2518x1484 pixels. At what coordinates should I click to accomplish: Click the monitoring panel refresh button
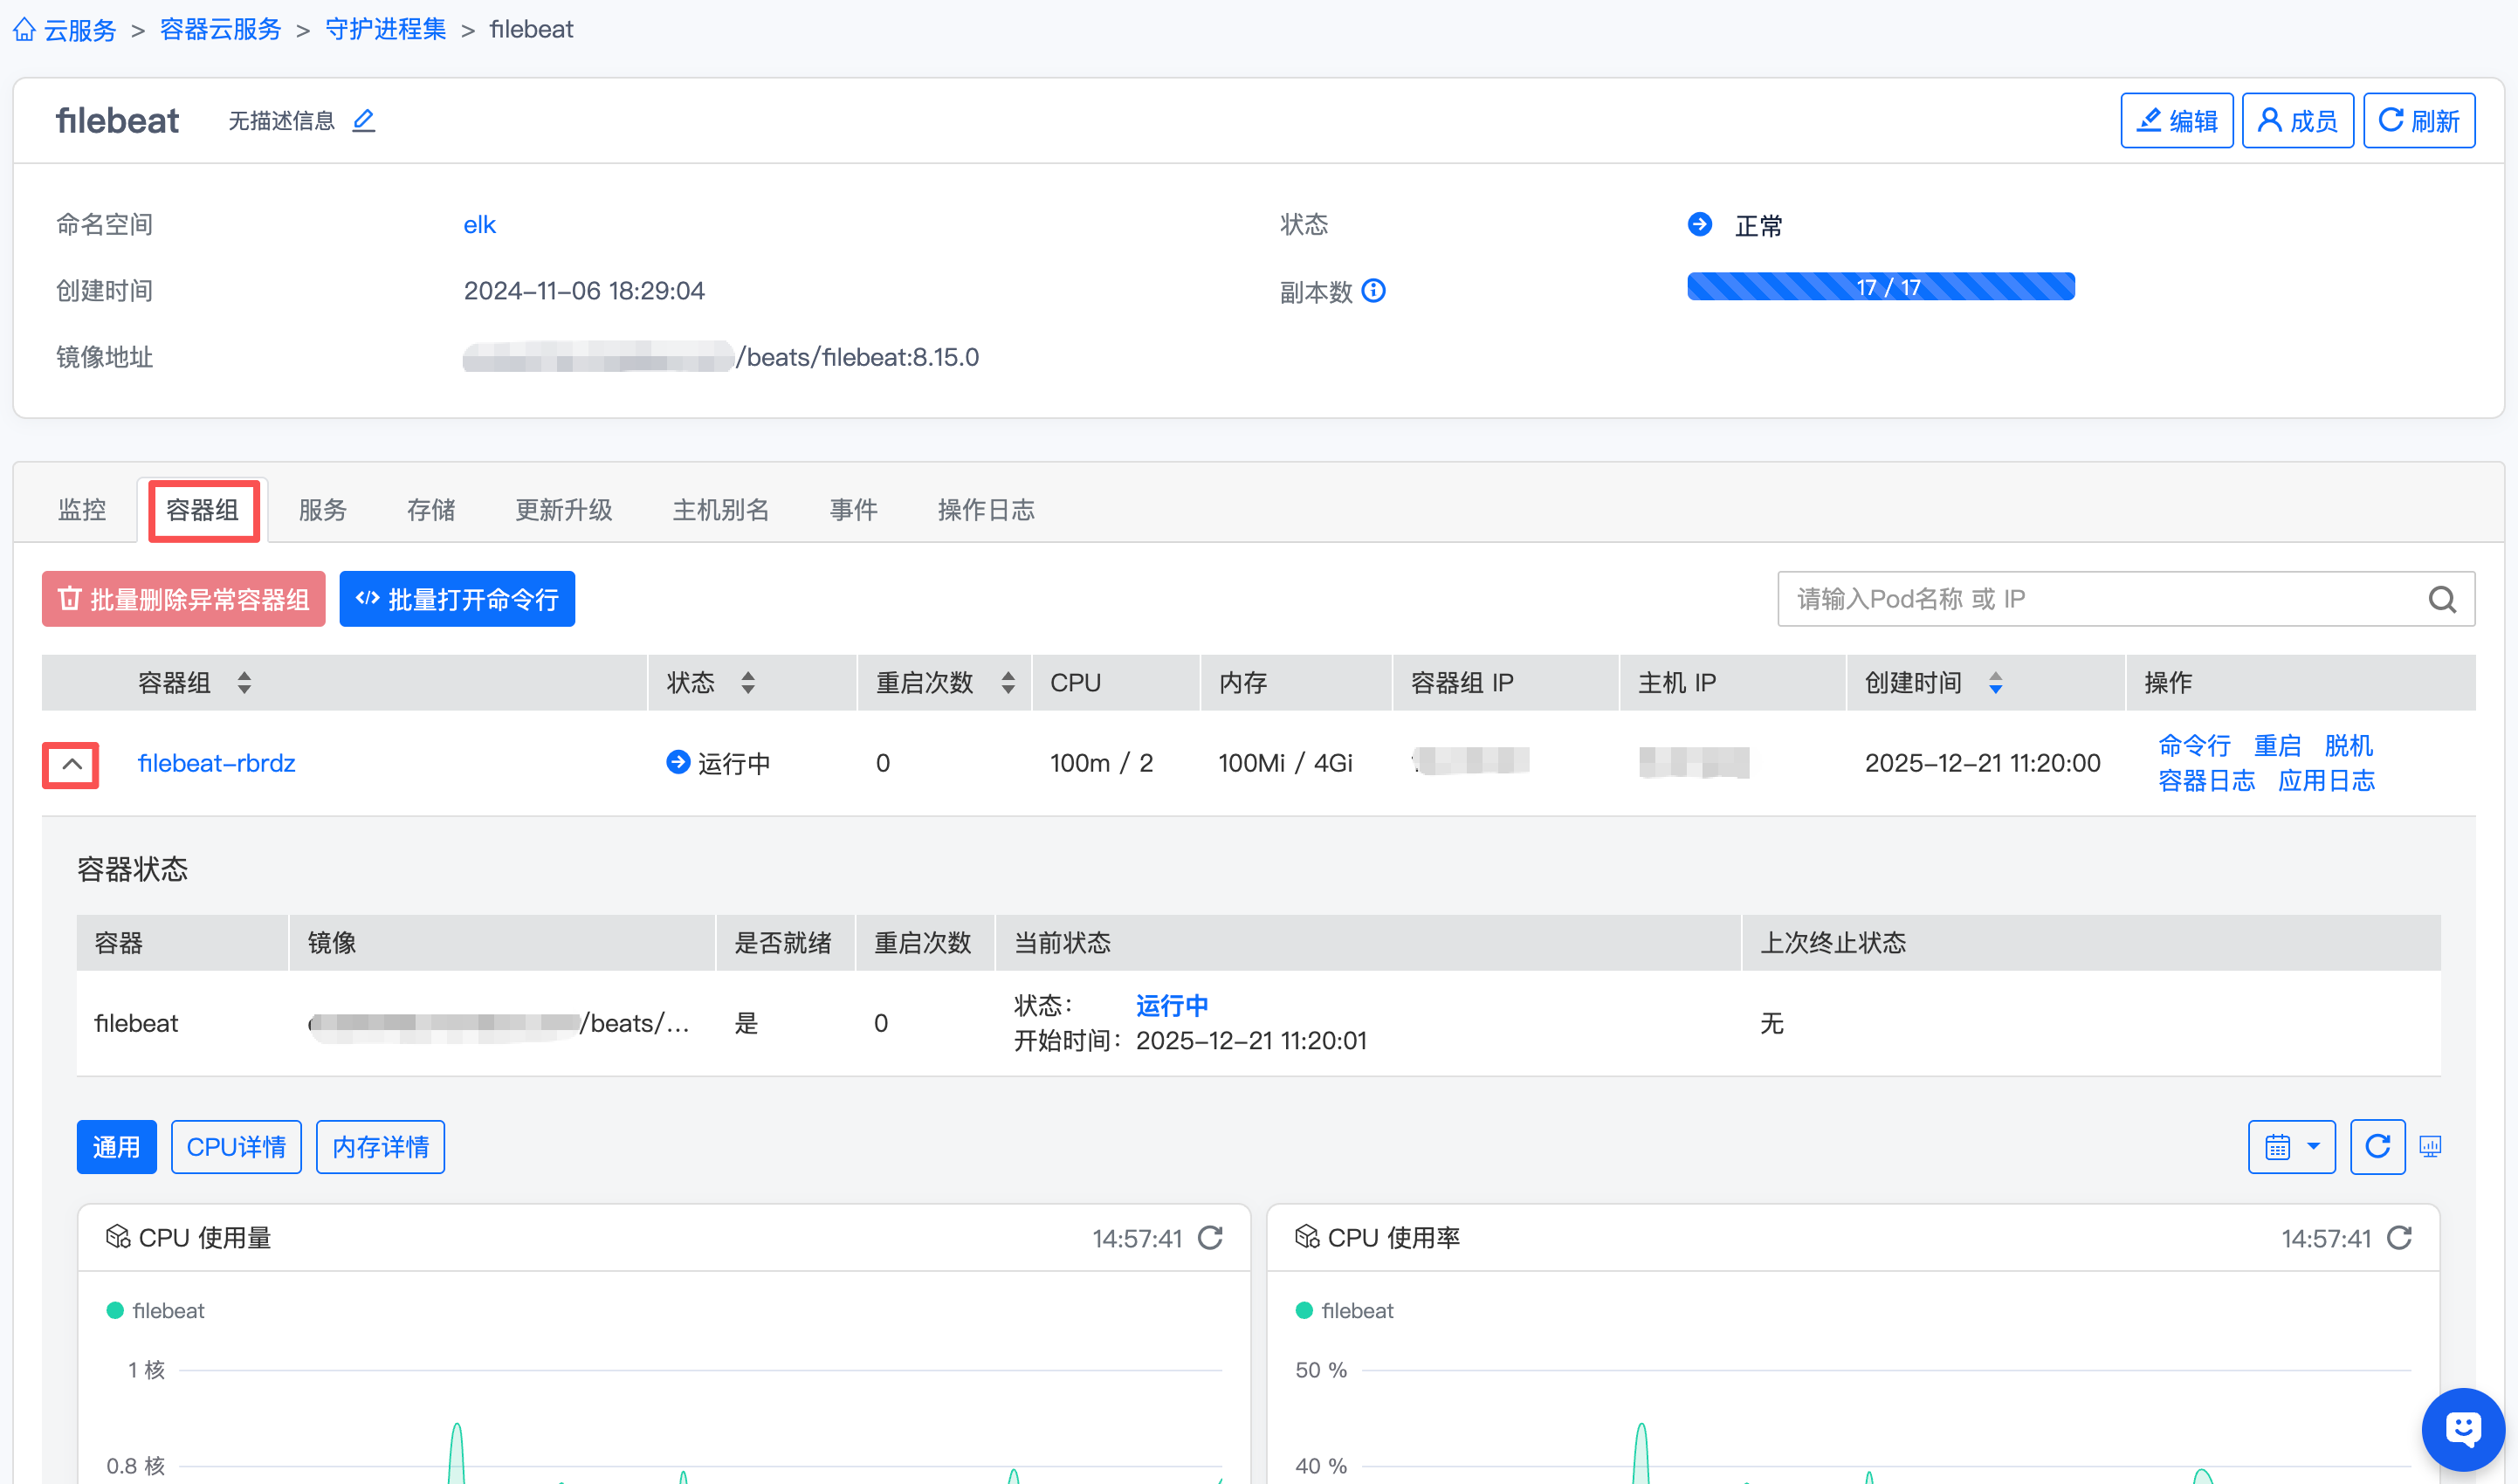coord(2377,1147)
